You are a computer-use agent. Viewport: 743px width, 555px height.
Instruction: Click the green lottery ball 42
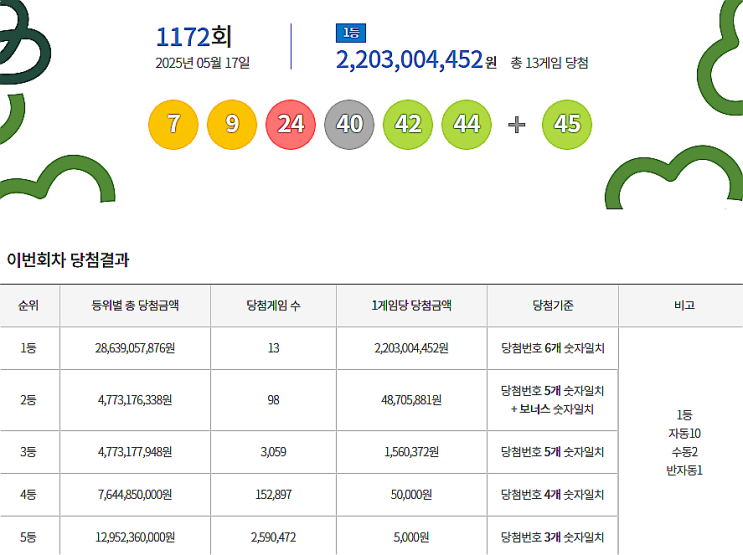[408, 125]
